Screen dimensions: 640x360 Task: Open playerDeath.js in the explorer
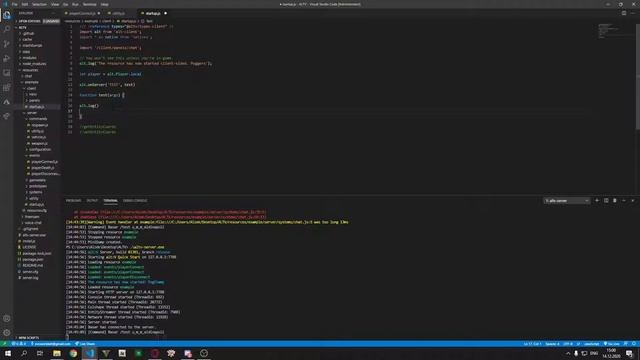42,168
